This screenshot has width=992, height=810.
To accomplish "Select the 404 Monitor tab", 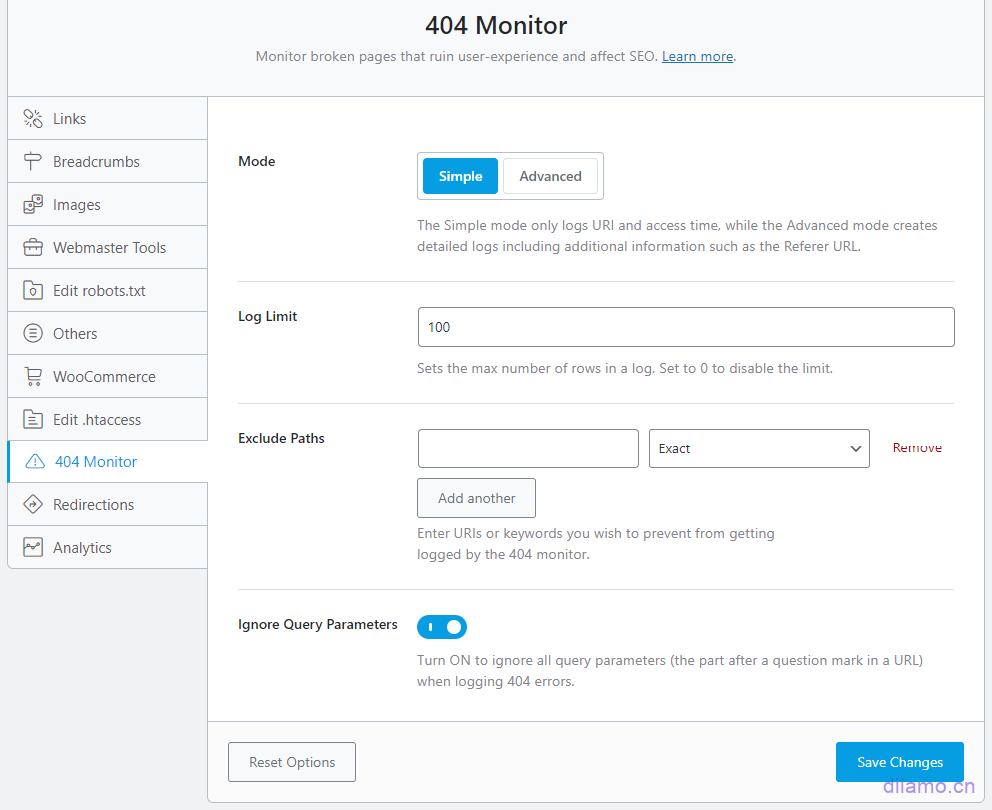I will pyautogui.click(x=96, y=462).
